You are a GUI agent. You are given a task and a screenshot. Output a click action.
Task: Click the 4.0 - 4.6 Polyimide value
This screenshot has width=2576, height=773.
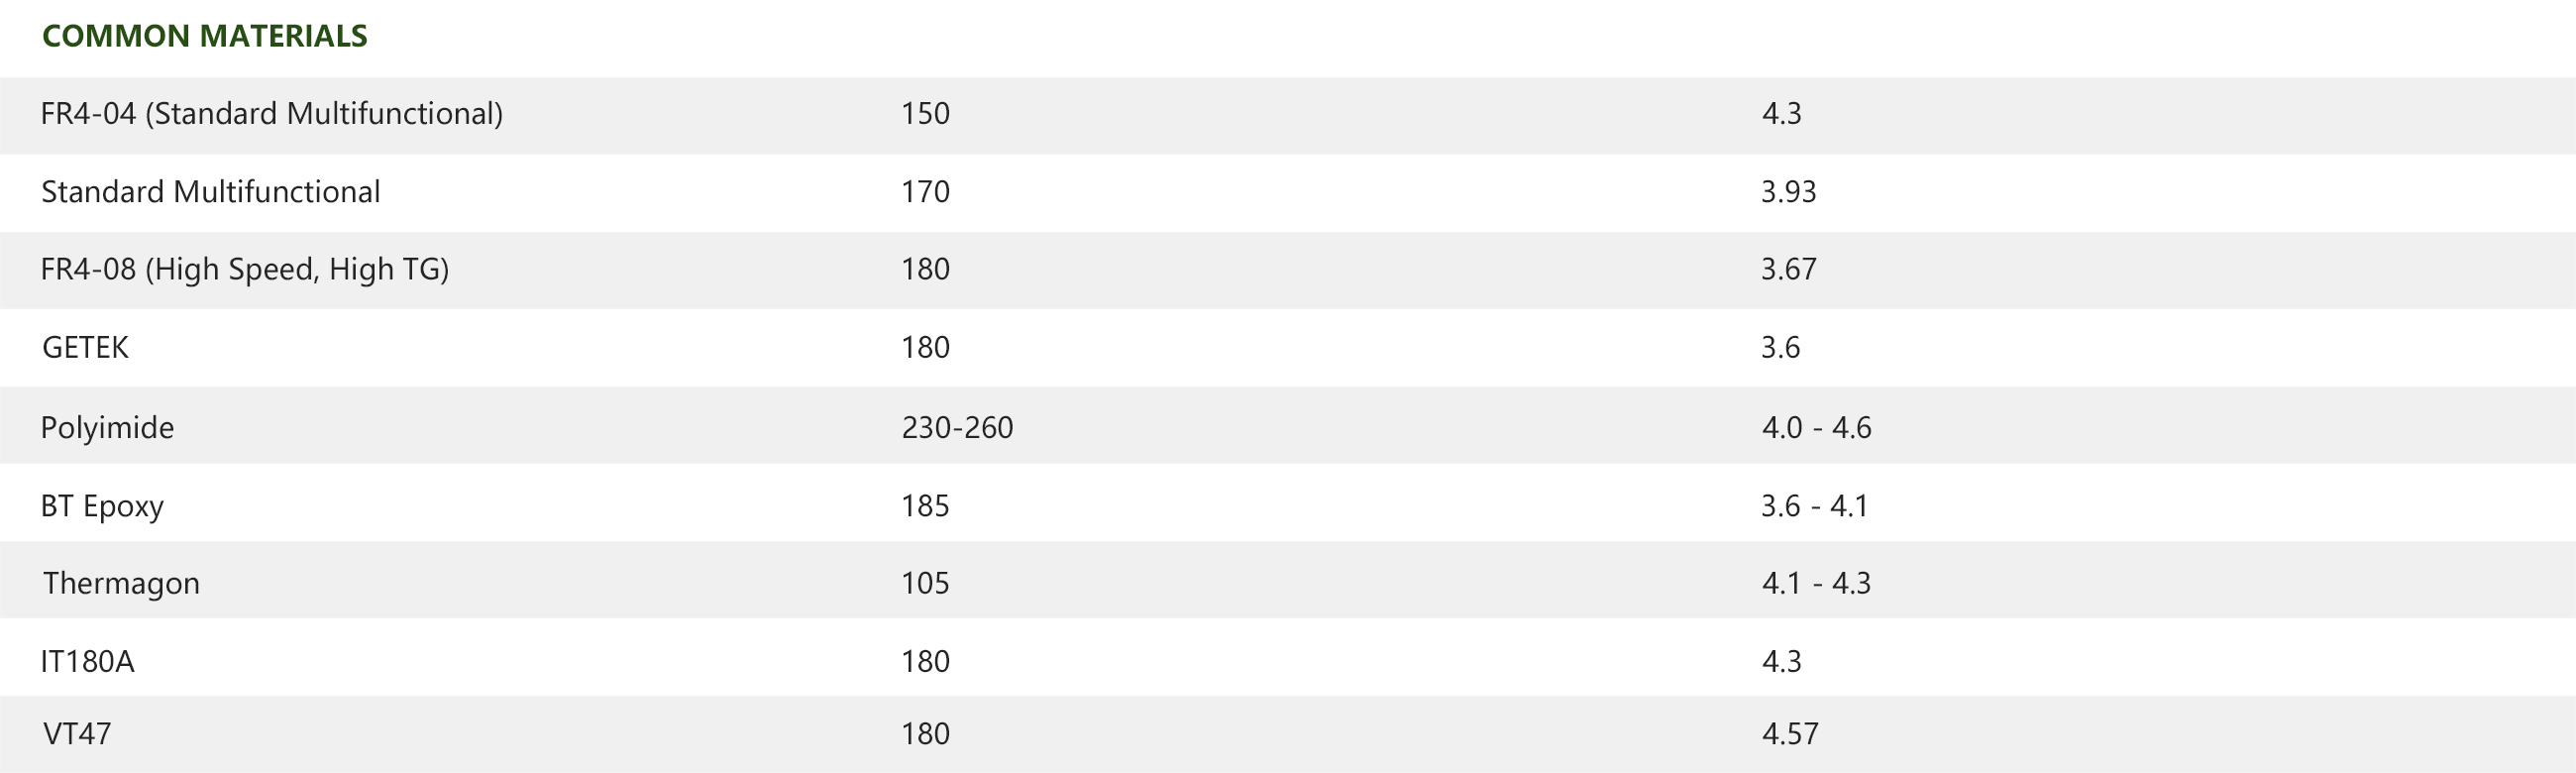point(1816,427)
